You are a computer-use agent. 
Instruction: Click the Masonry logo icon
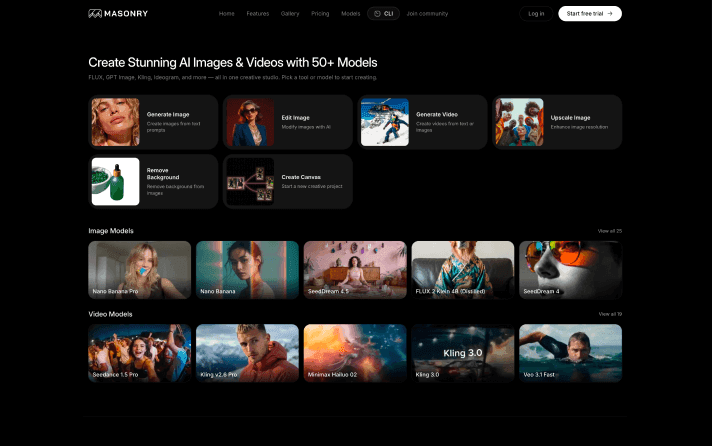(95, 14)
